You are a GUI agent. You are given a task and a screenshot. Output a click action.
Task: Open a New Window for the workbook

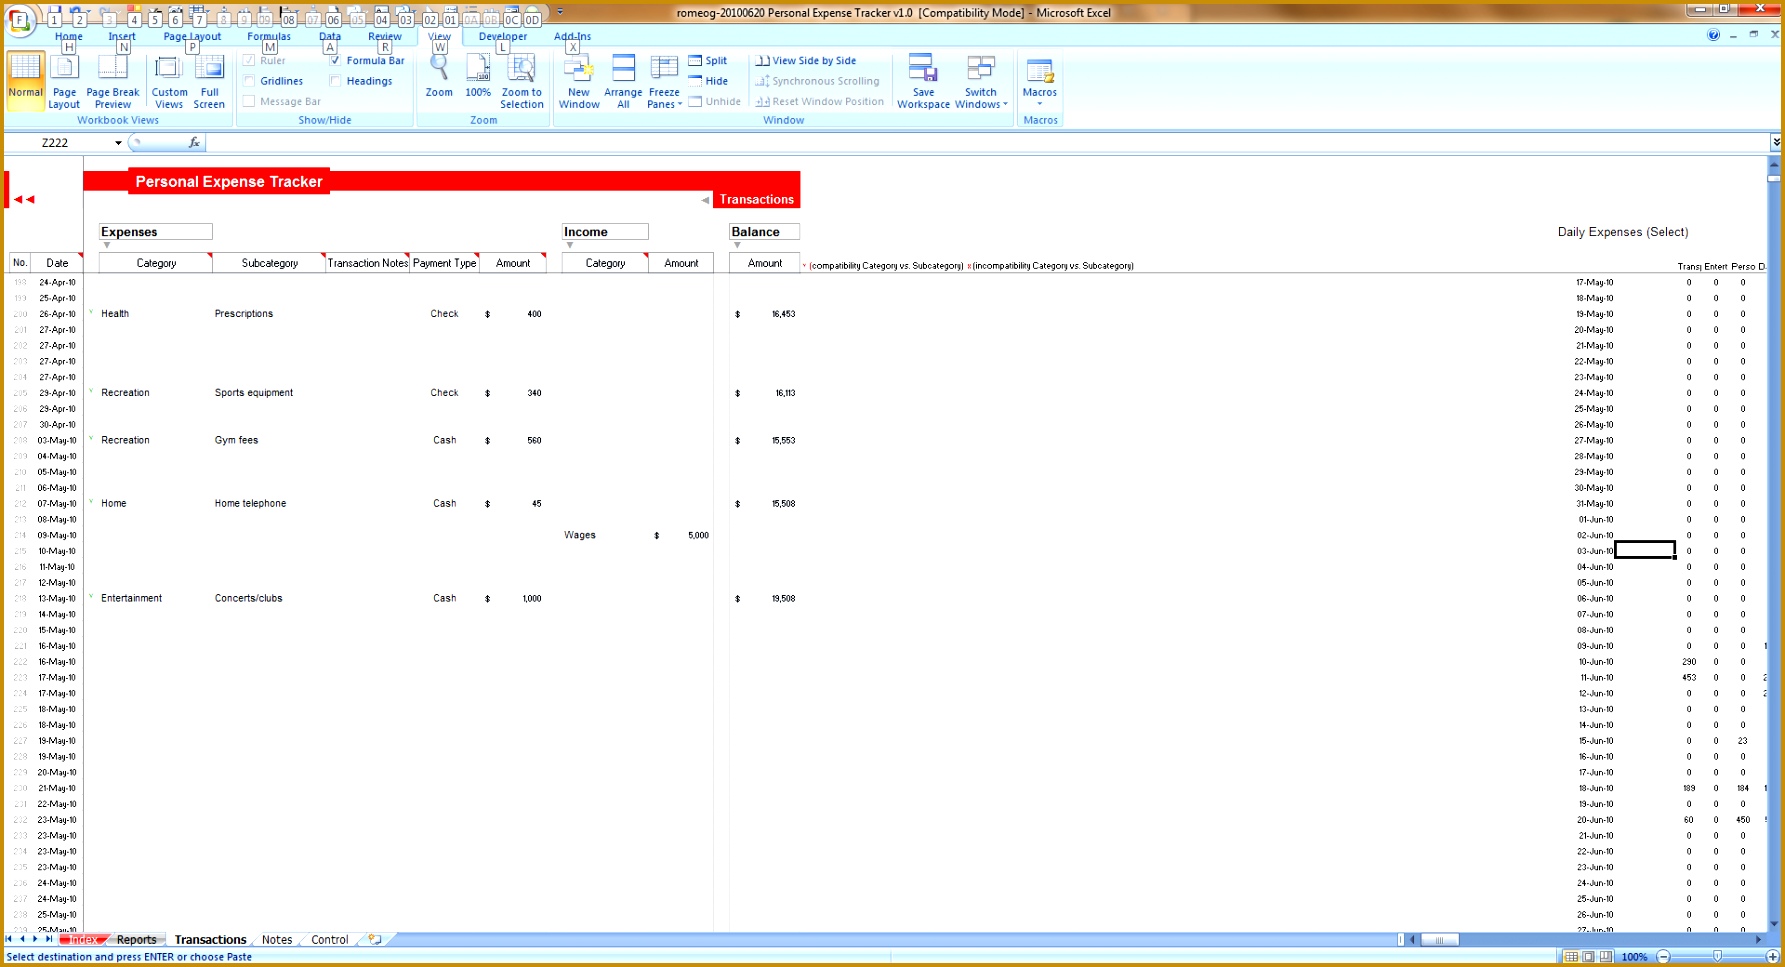tap(578, 80)
